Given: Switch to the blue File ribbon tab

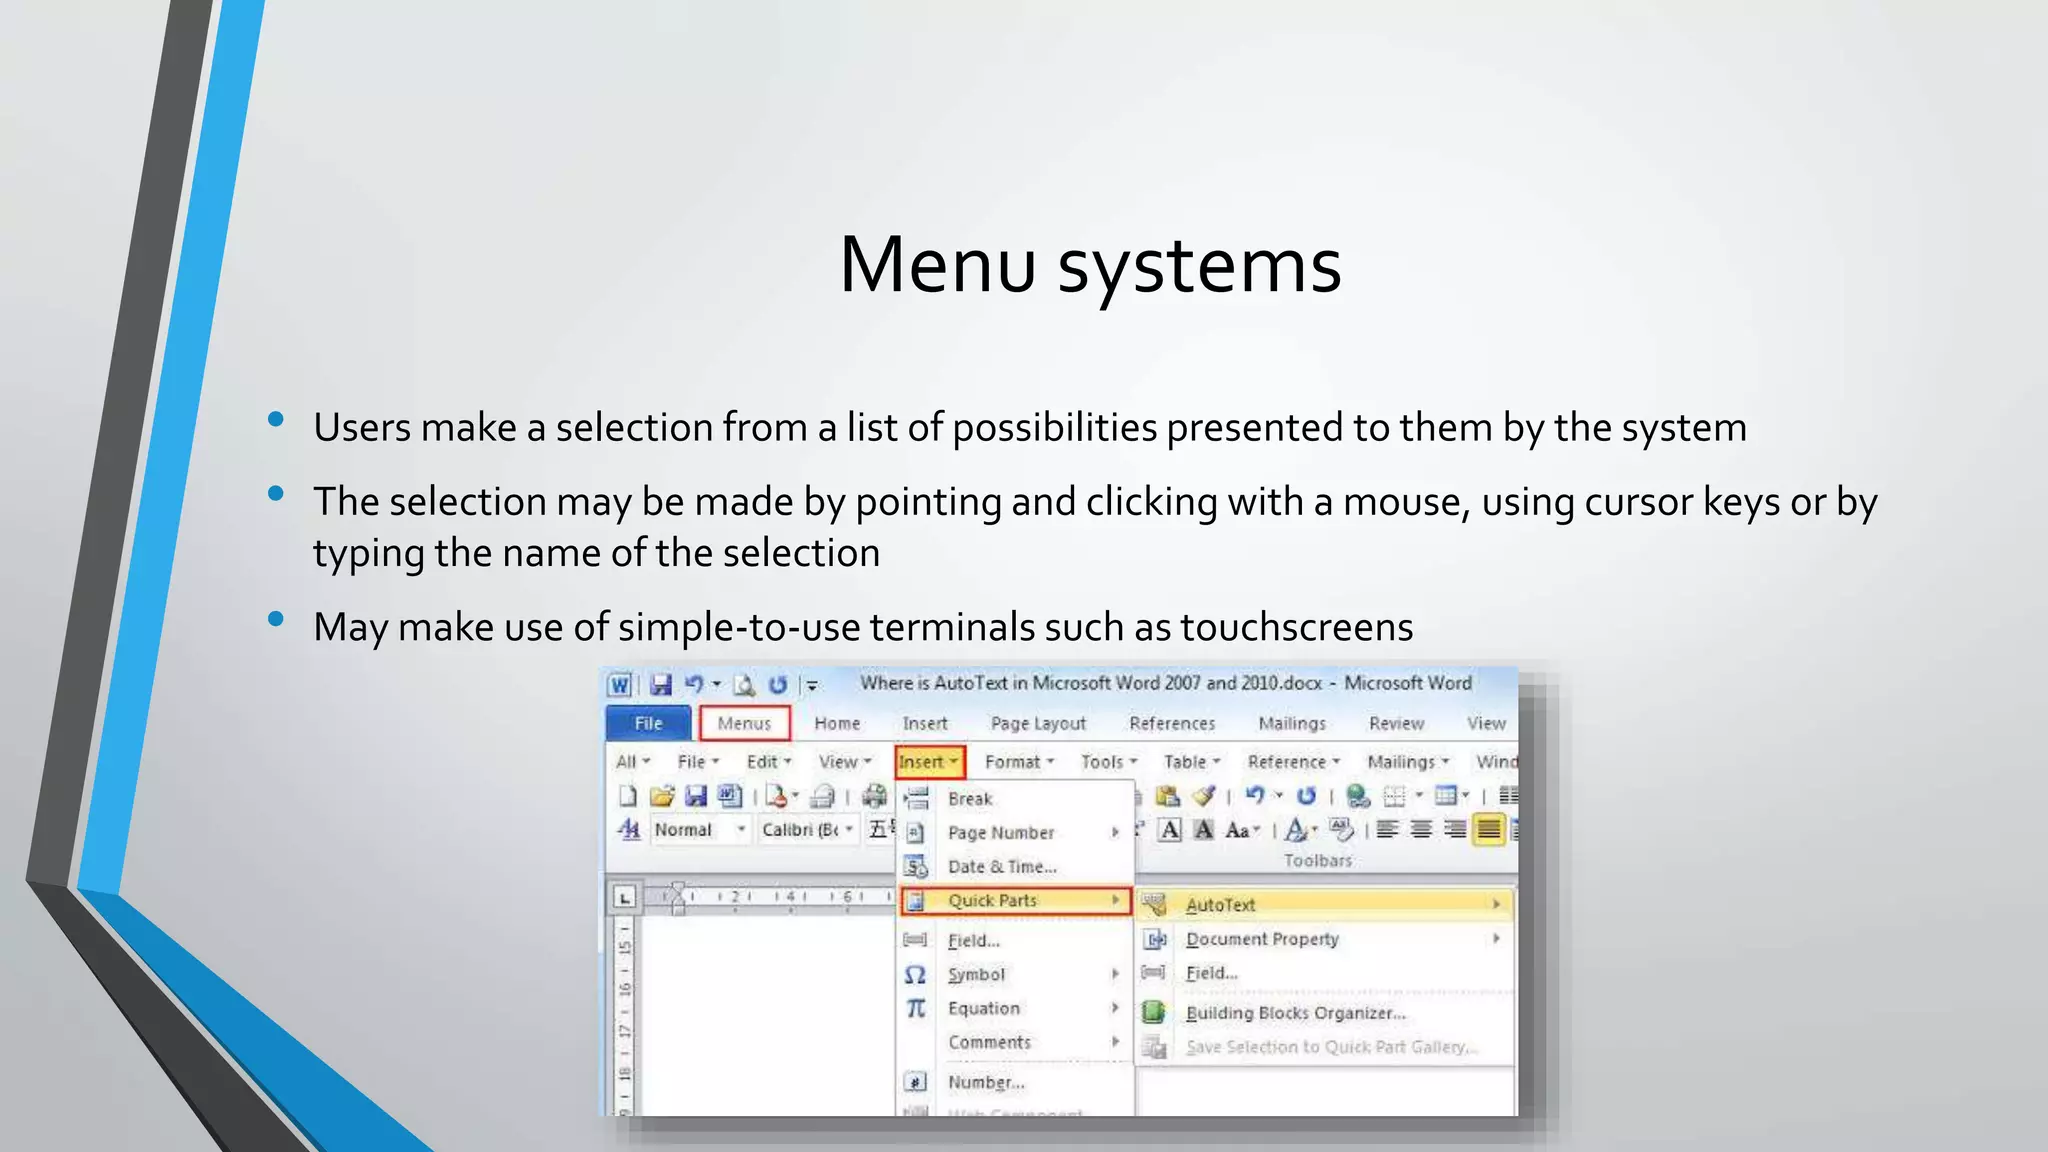Looking at the screenshot, I should pos(648,723).
